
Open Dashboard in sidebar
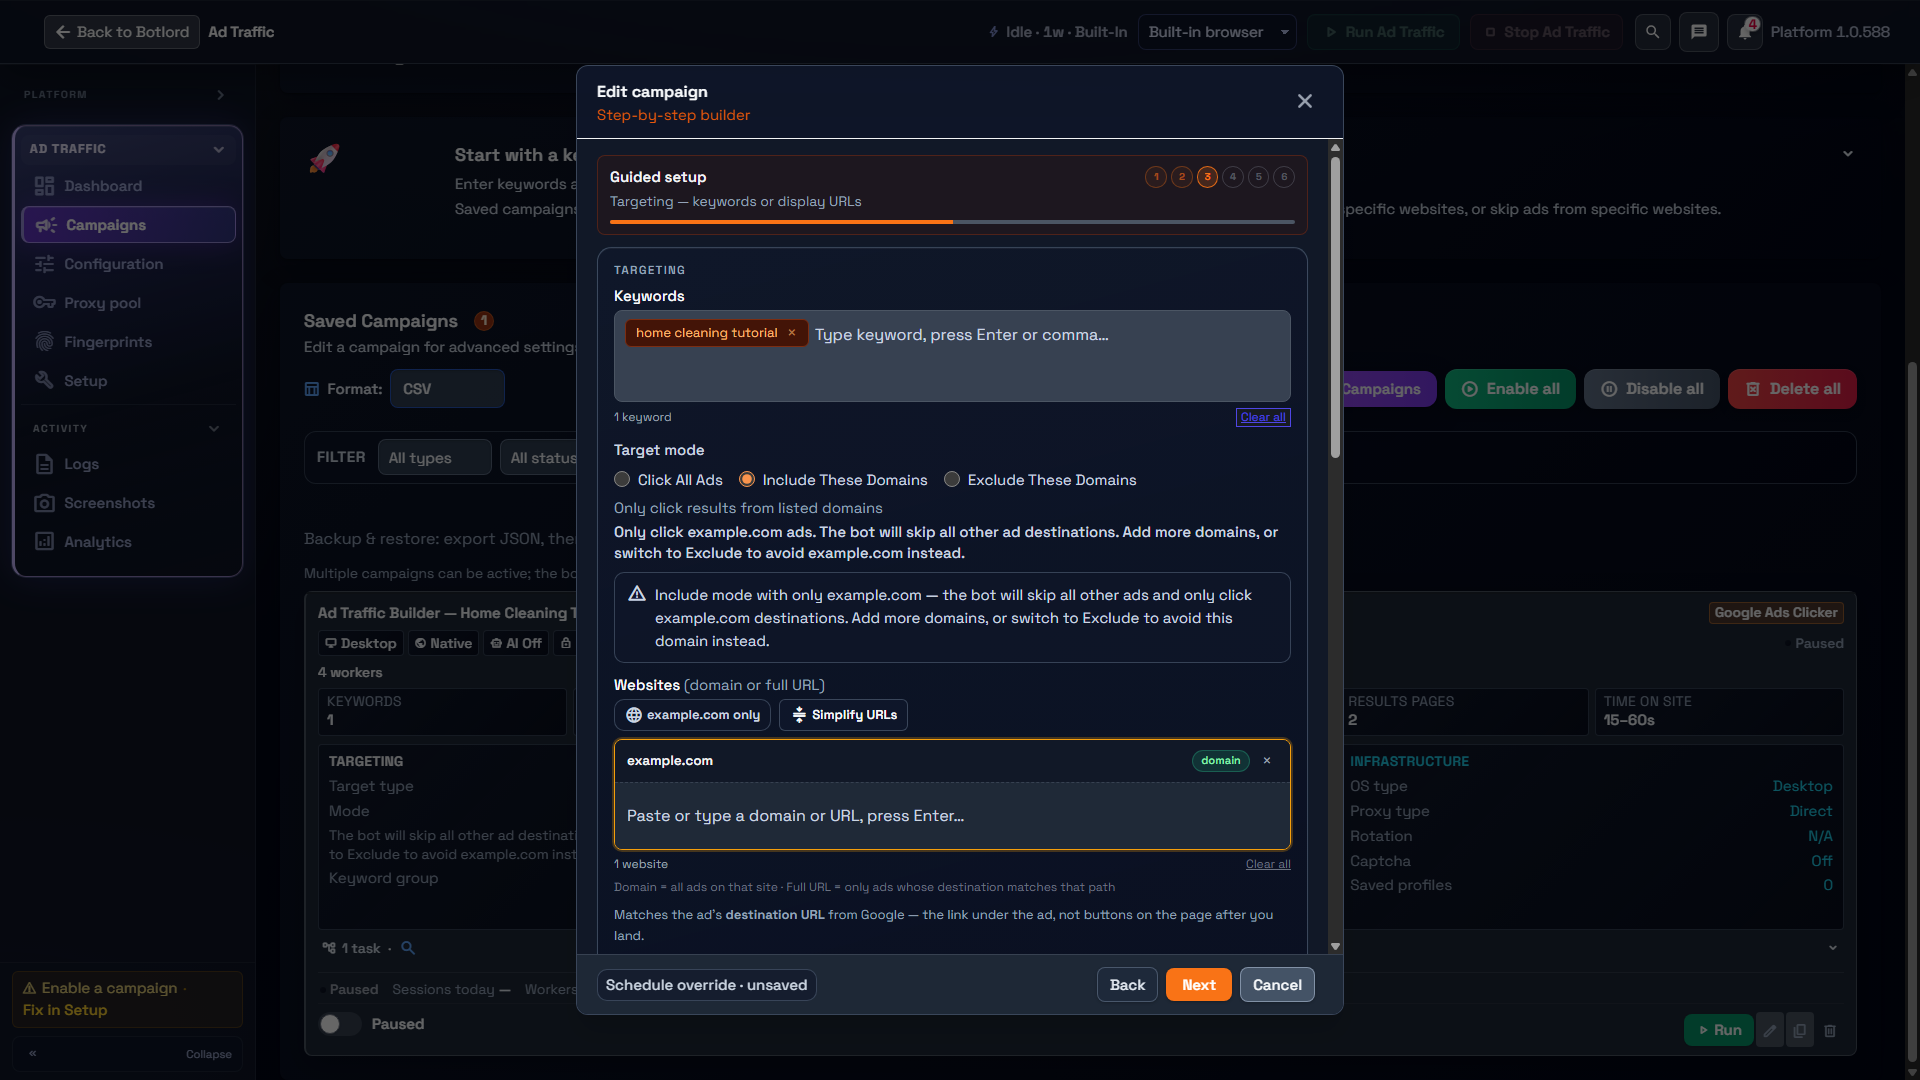click(128, 186)
